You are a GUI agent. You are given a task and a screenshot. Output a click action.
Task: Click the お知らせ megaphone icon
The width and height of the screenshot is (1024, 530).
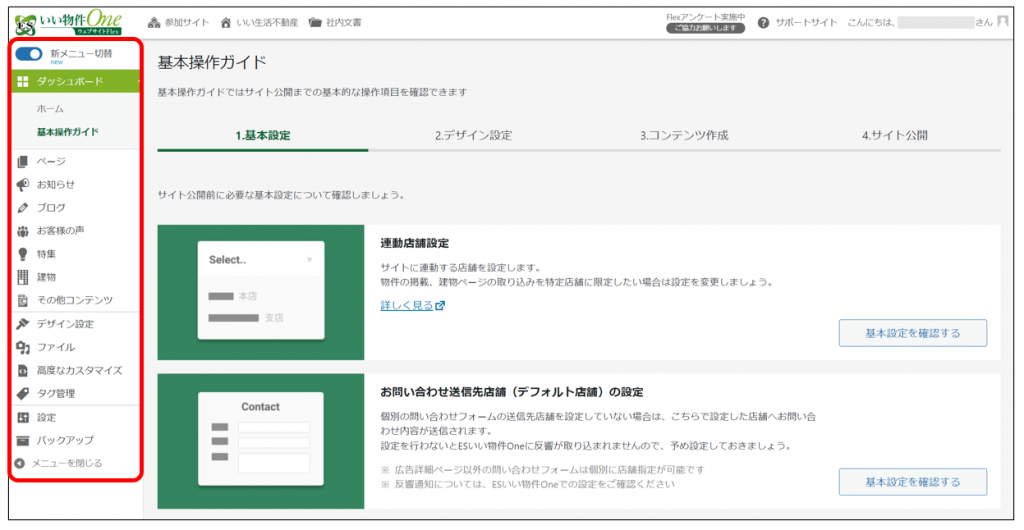(x=23, y=185)
